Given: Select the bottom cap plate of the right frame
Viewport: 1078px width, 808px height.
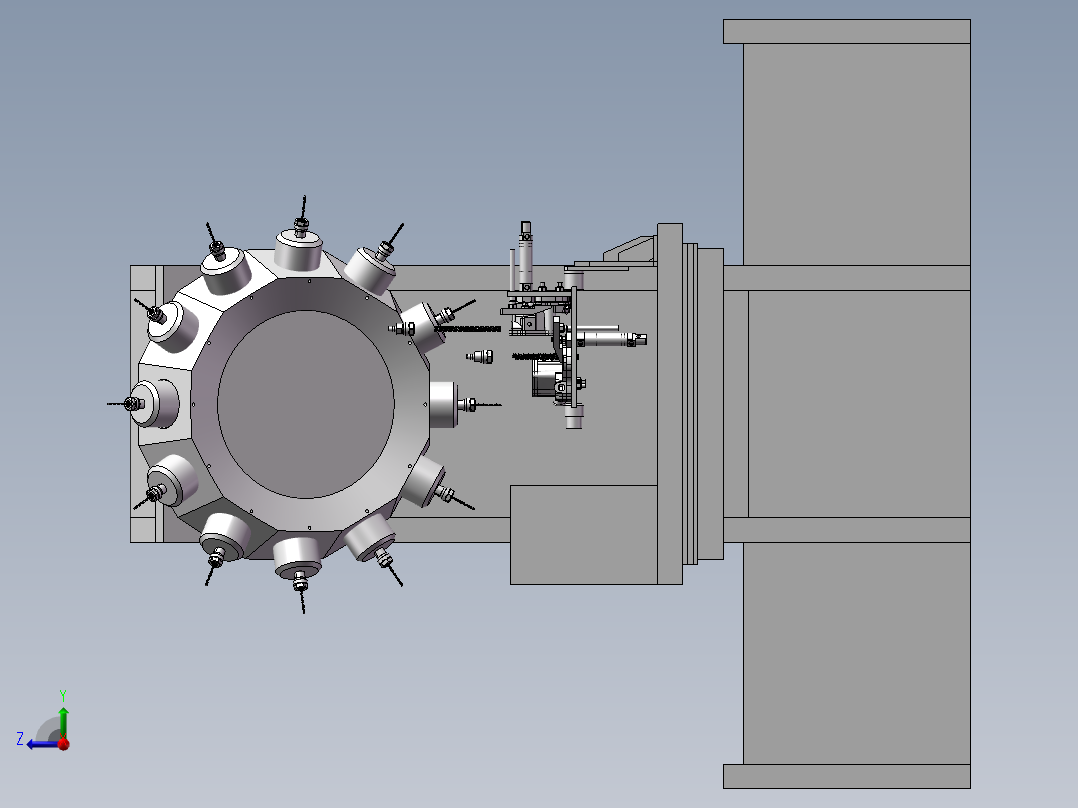Looking at the screenshot, I should [847, 776].
